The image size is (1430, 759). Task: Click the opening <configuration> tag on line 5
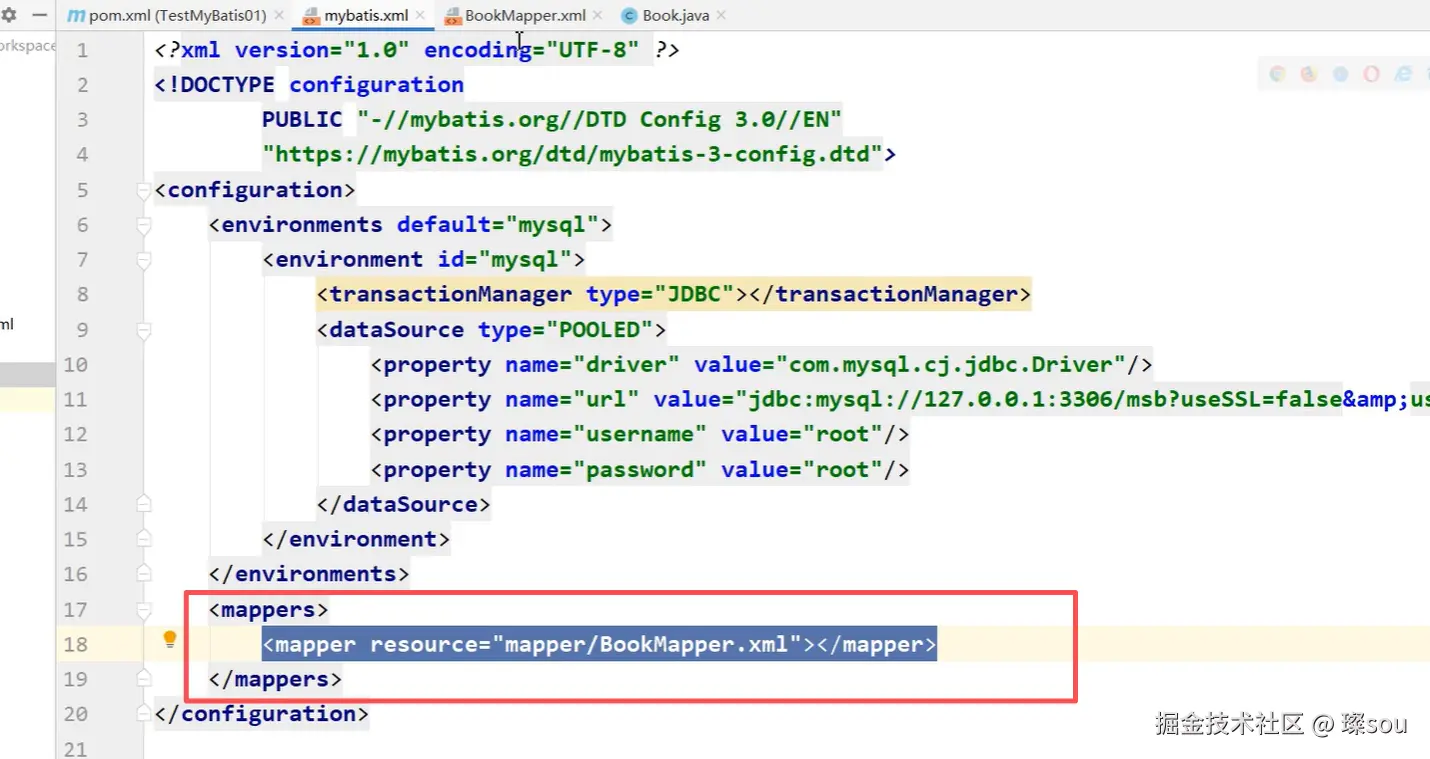point(255,190)
